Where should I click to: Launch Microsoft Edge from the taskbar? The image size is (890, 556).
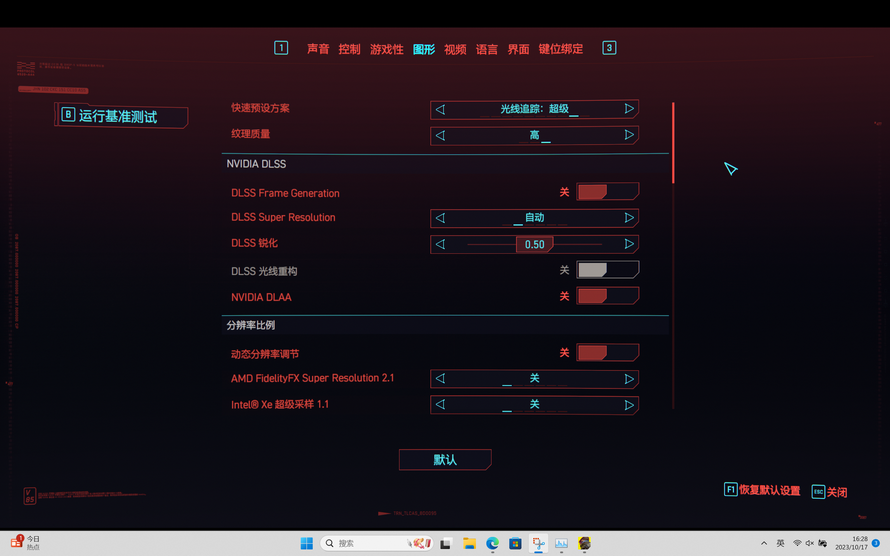[x=492, y=544]
